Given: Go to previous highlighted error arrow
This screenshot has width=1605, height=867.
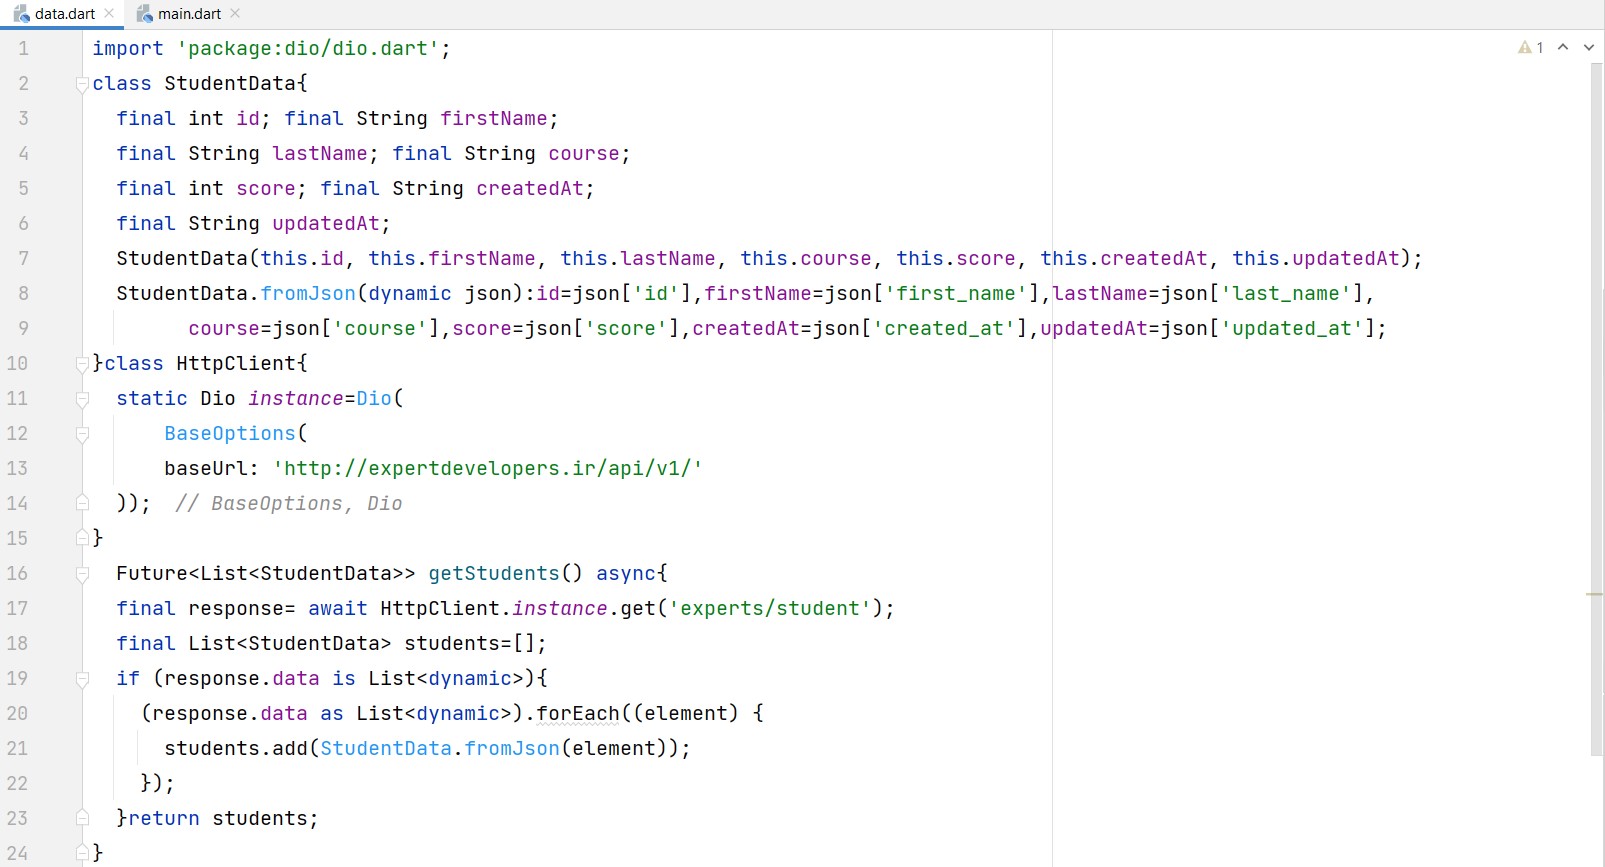Looking at the screenshot, I should point(1563,47).
